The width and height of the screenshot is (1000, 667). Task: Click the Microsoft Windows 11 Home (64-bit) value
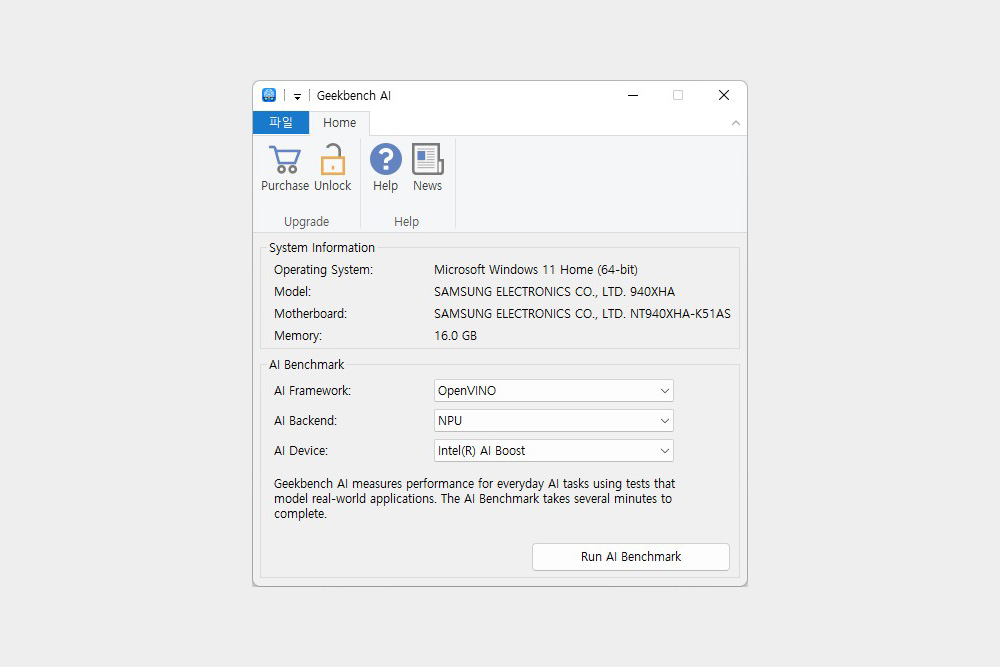point(536,270)
